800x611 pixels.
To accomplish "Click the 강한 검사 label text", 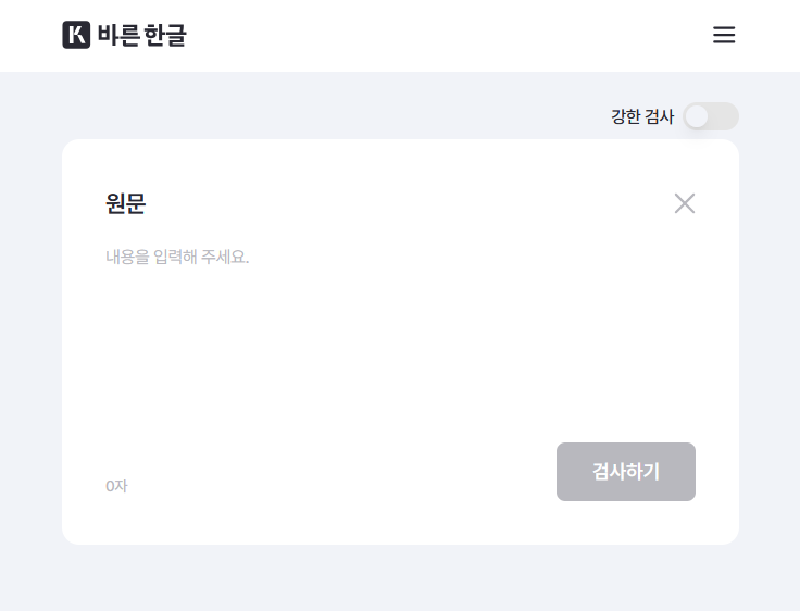I will coord(644,115).
